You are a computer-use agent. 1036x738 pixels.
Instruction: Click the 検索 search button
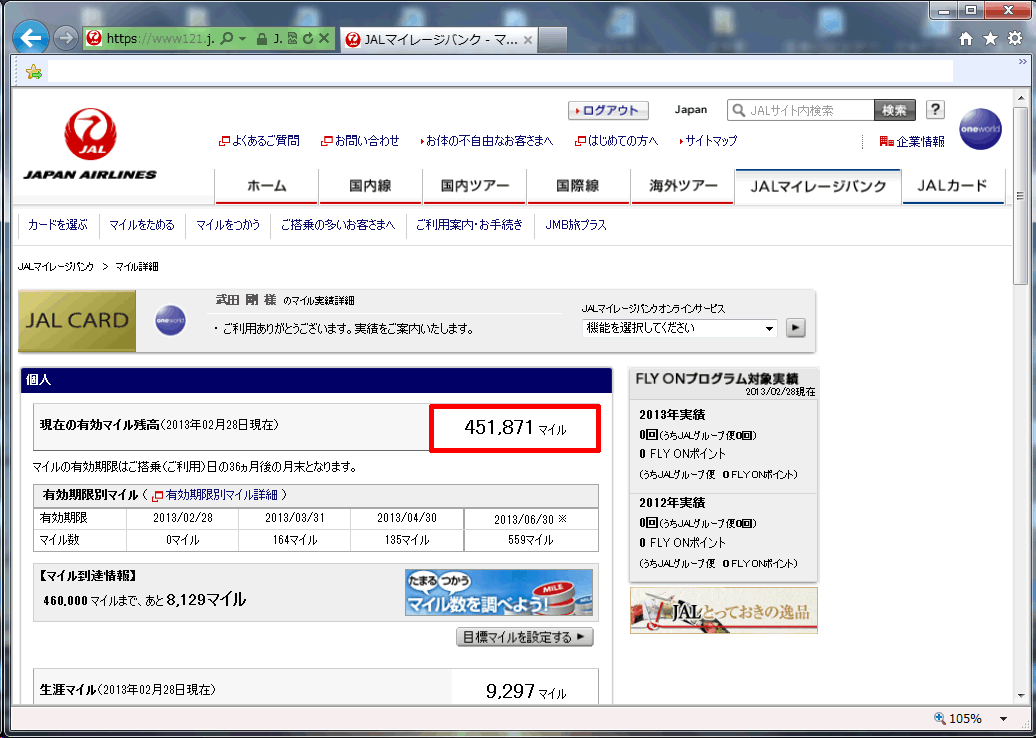[x=895, y=110]
